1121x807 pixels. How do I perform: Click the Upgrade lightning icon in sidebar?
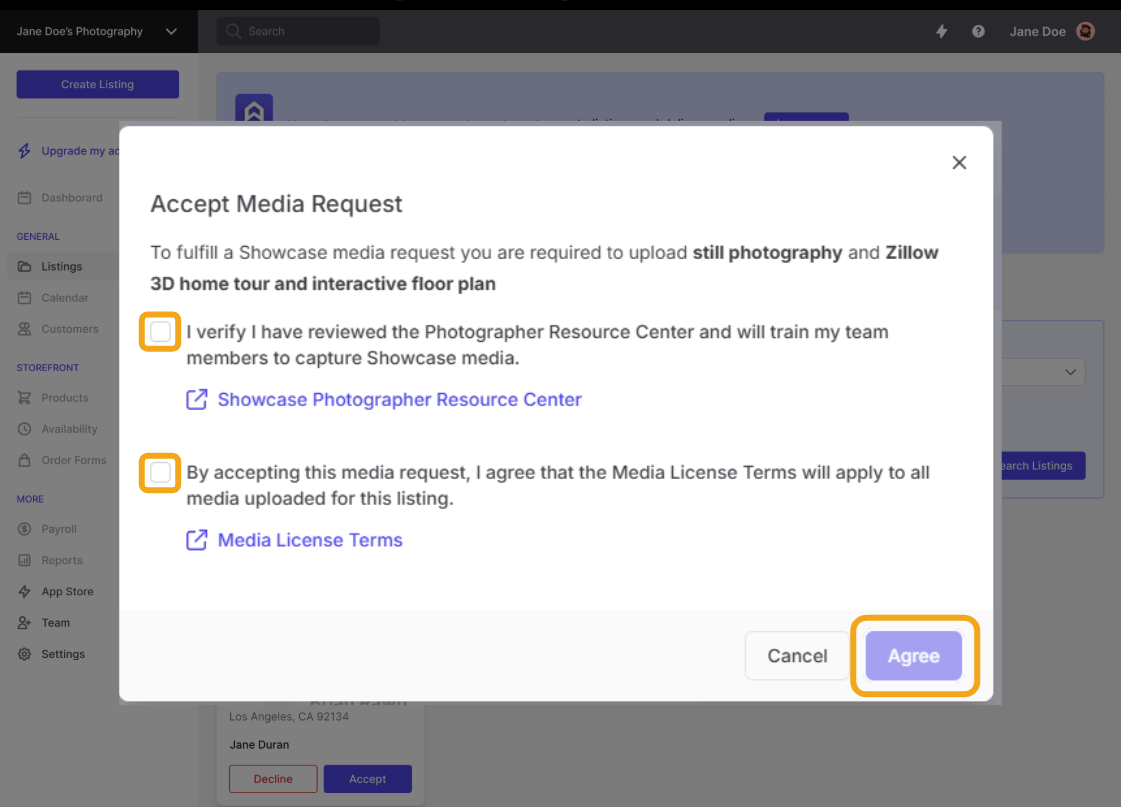(x=24, y=151)
